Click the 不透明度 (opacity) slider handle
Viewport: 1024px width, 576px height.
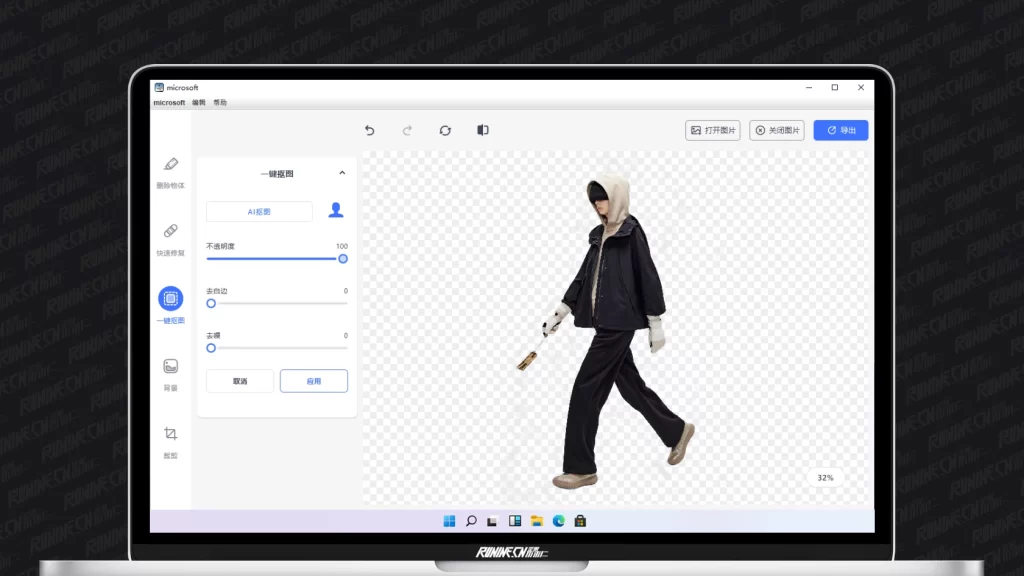pyautogui.click(x=343, y=258)
